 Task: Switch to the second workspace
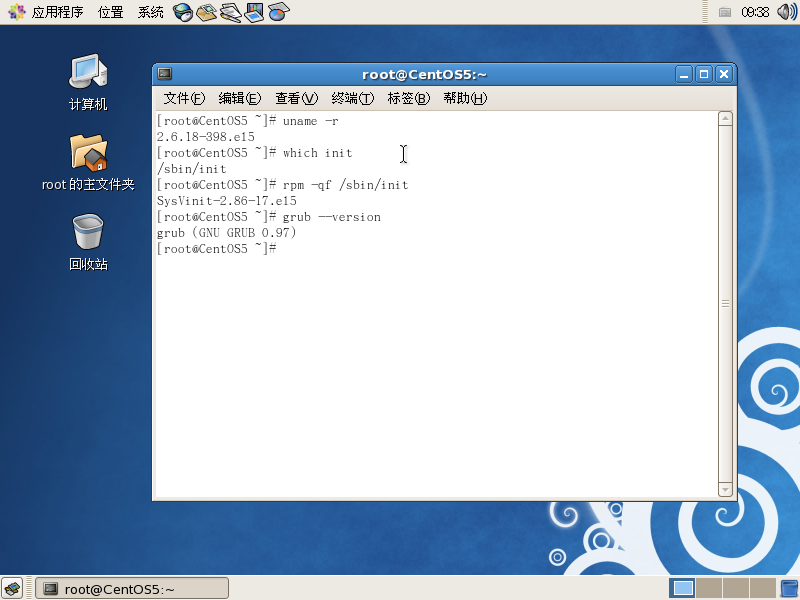pos(708,588)
